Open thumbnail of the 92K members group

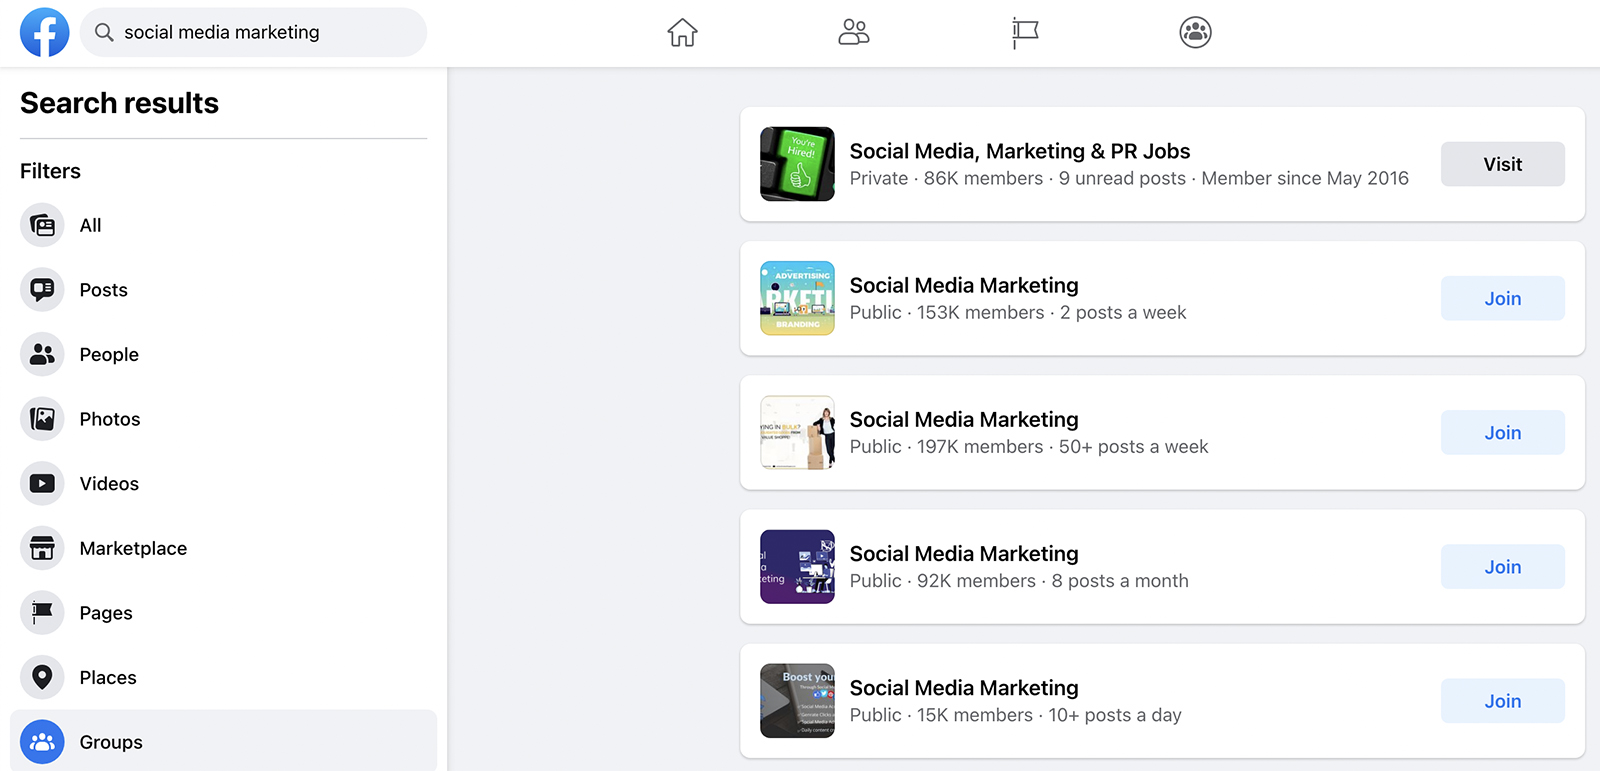797,567
